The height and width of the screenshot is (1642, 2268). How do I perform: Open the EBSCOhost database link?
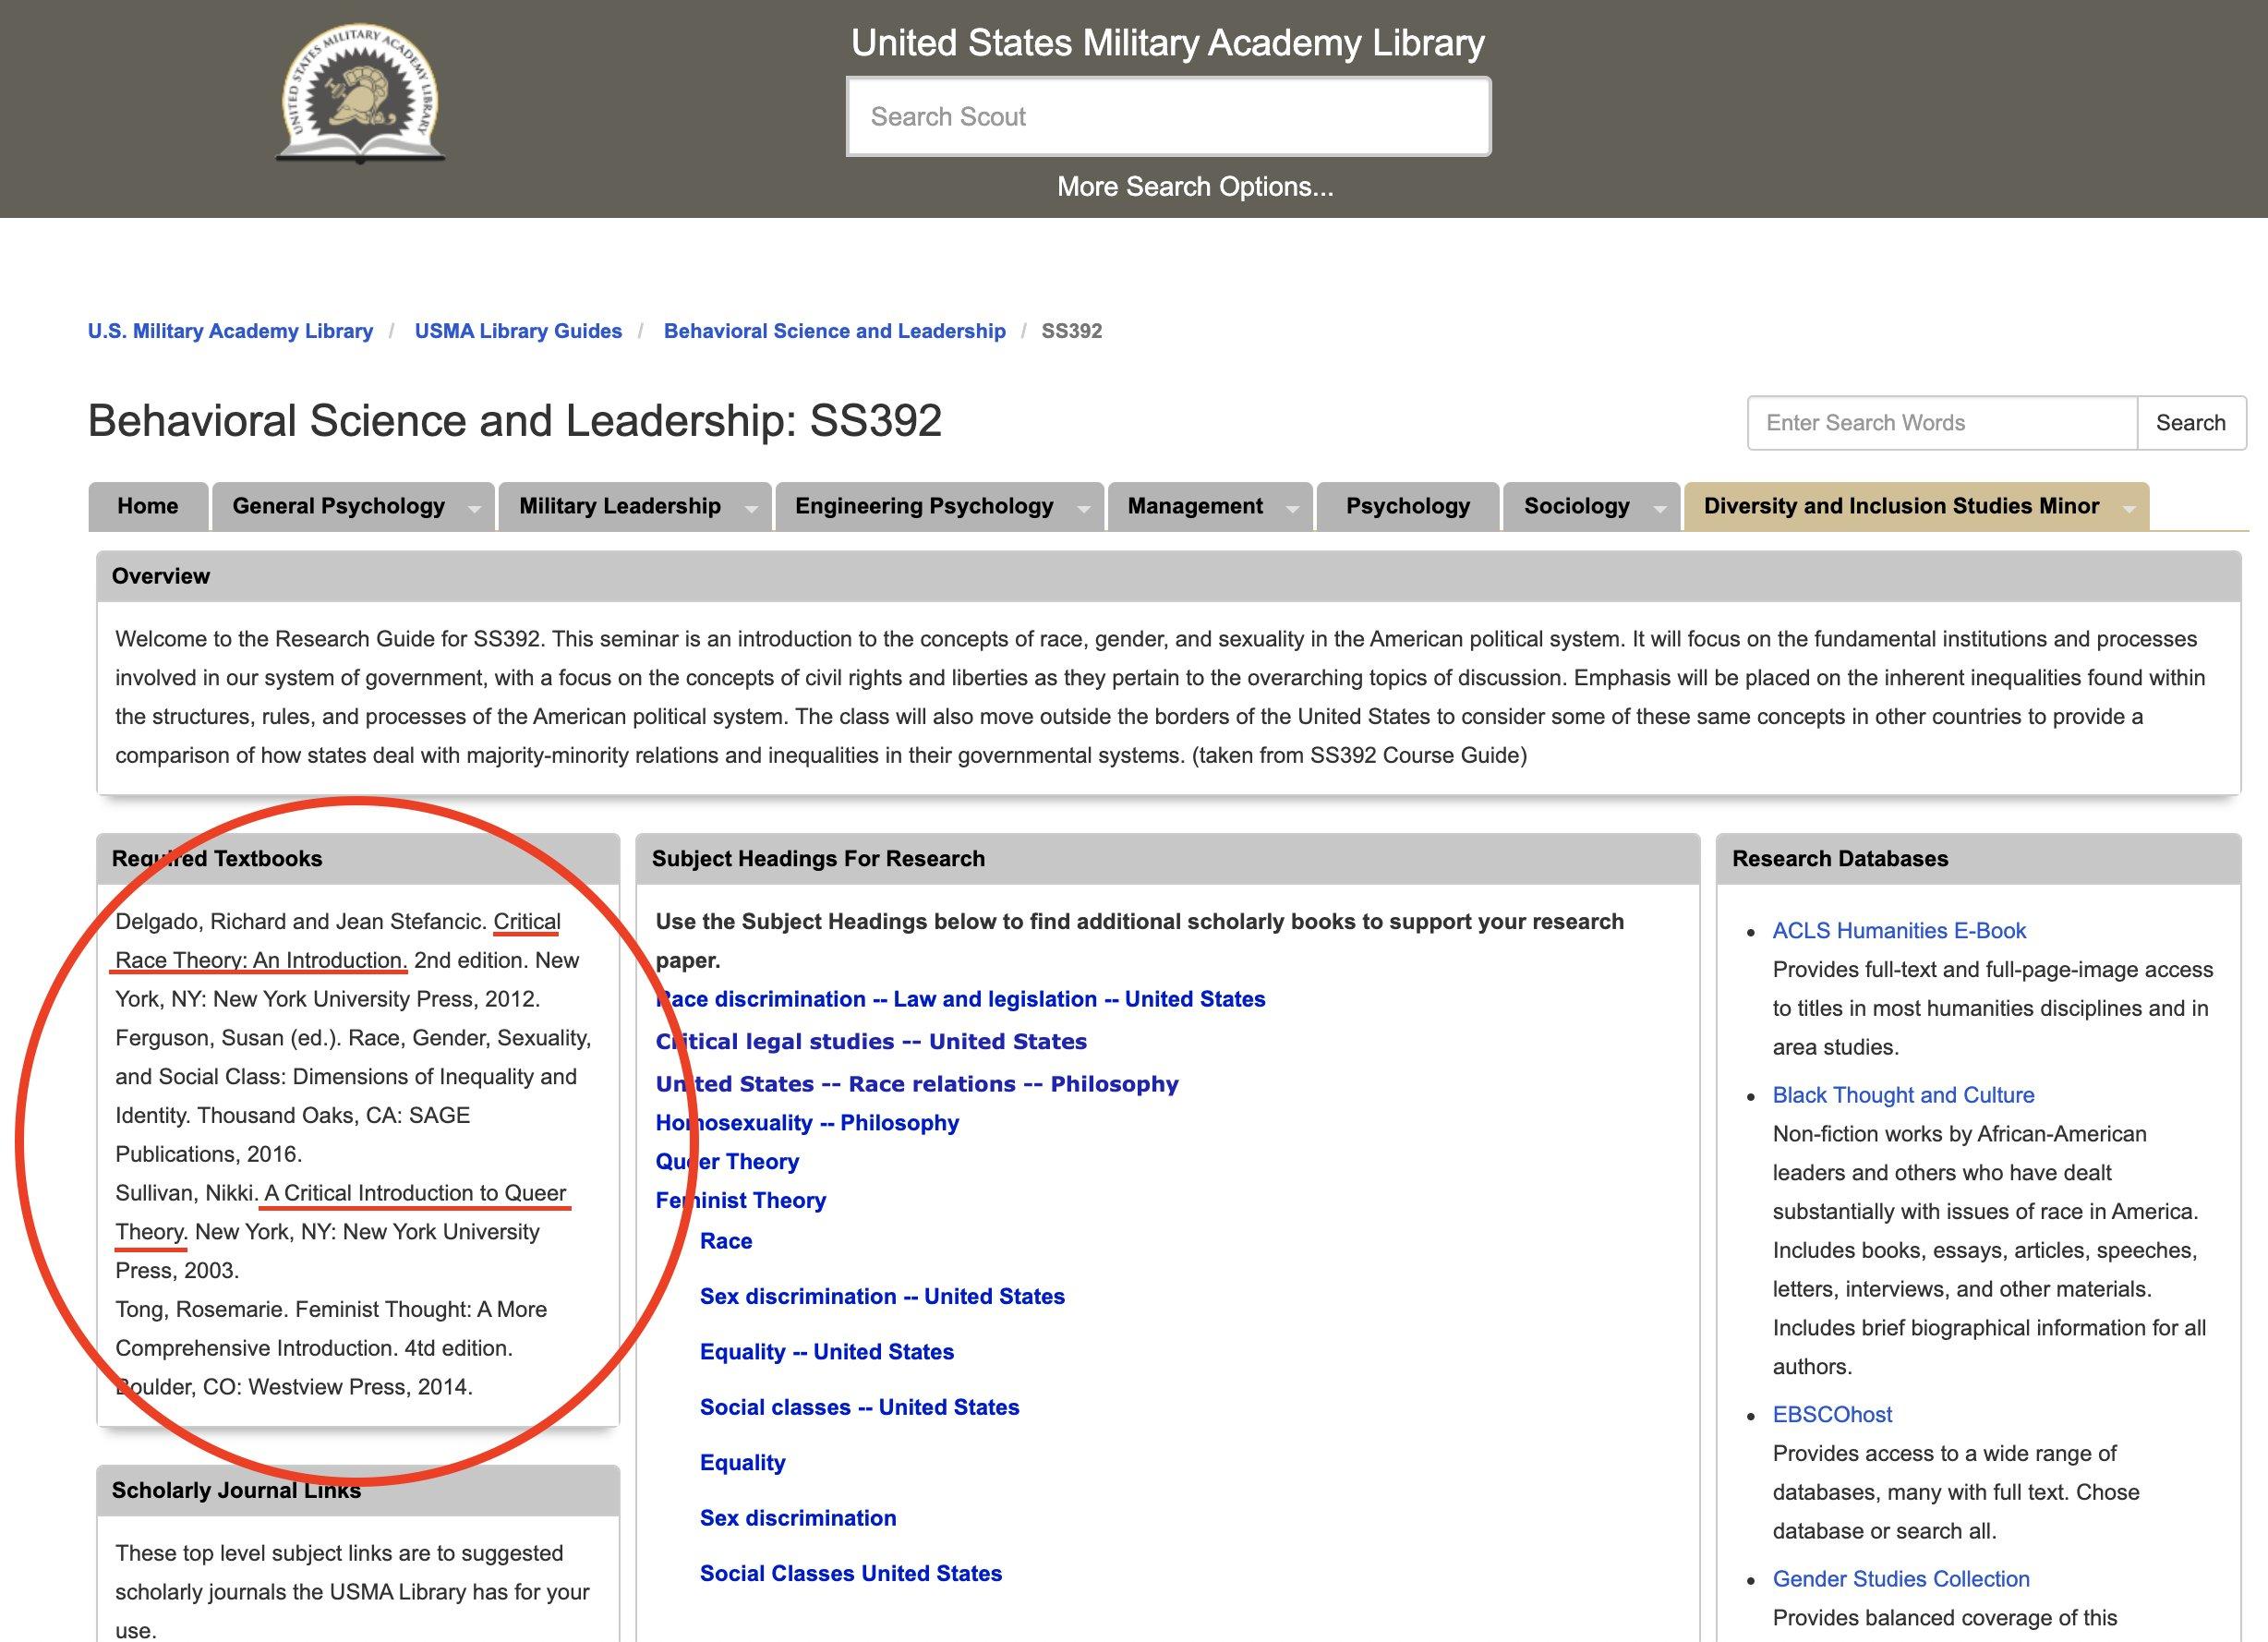(1832, 1415)
